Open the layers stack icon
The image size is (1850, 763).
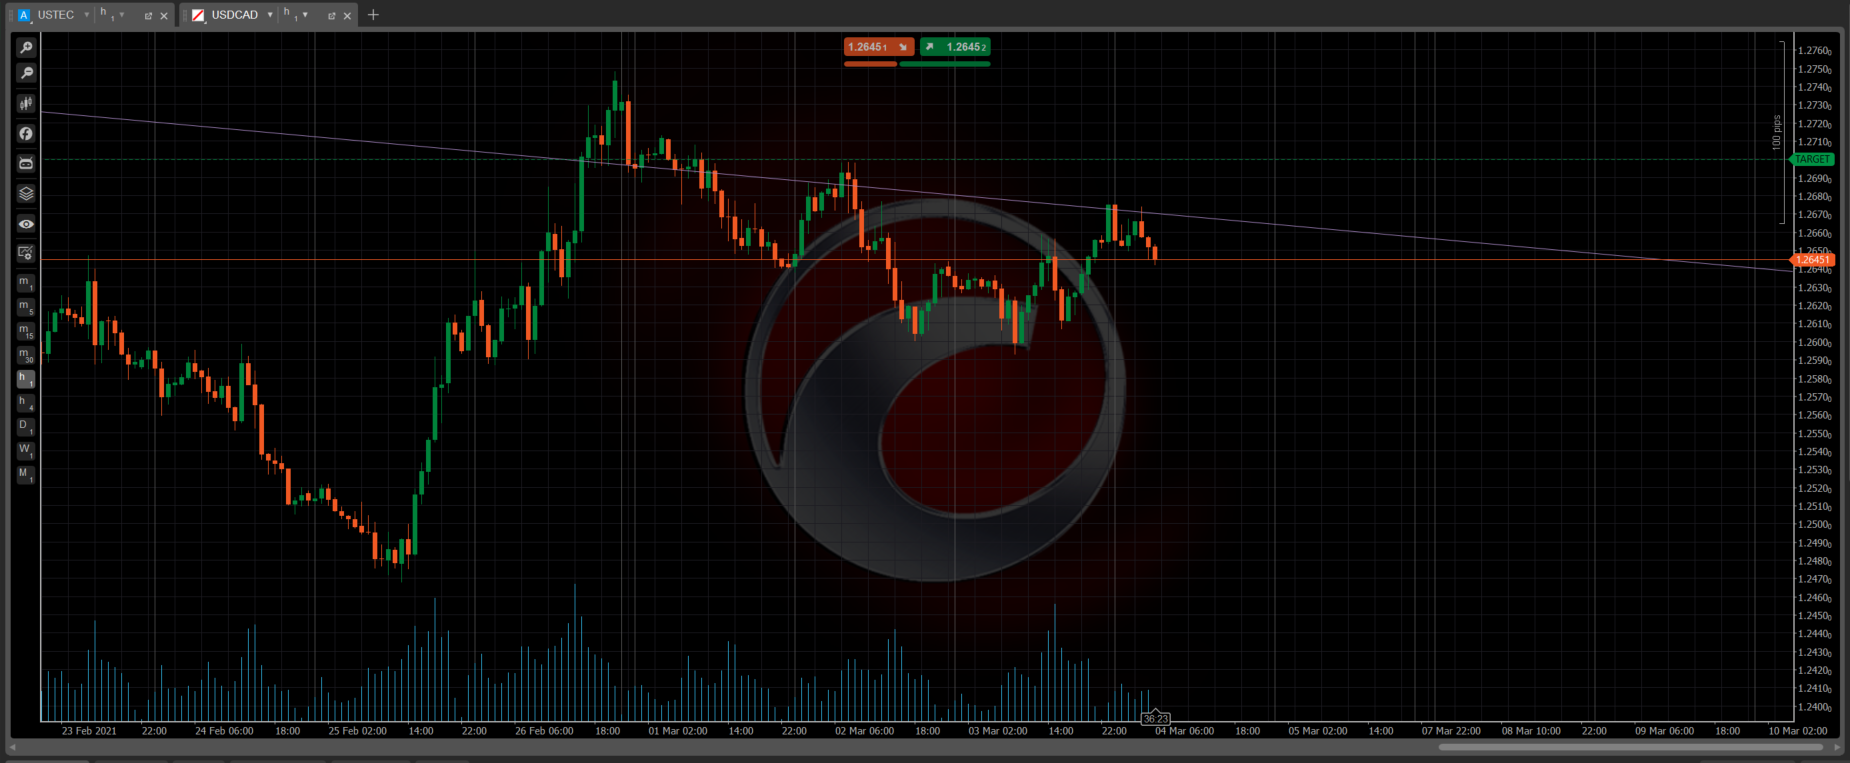26,193
